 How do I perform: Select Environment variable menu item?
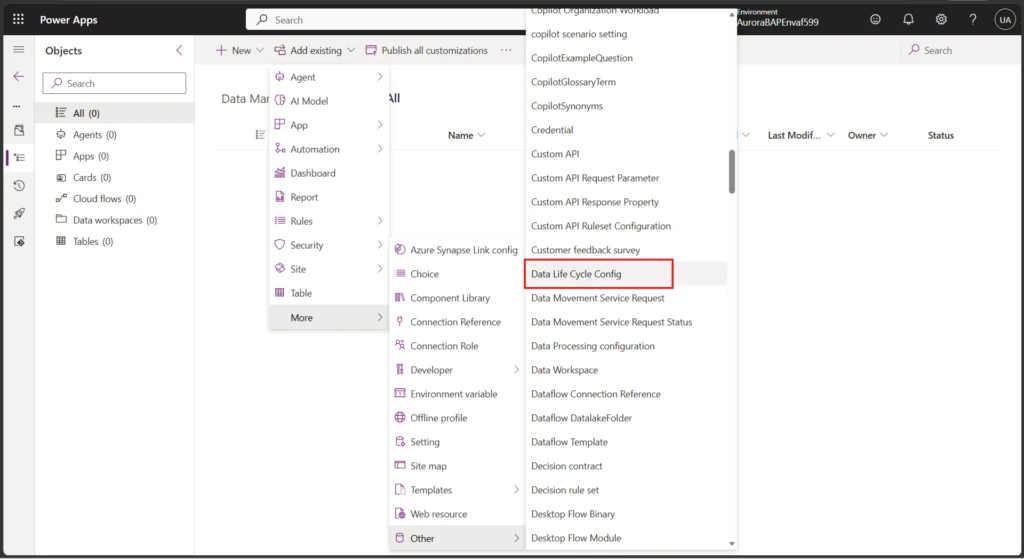(x=457, y=394)
